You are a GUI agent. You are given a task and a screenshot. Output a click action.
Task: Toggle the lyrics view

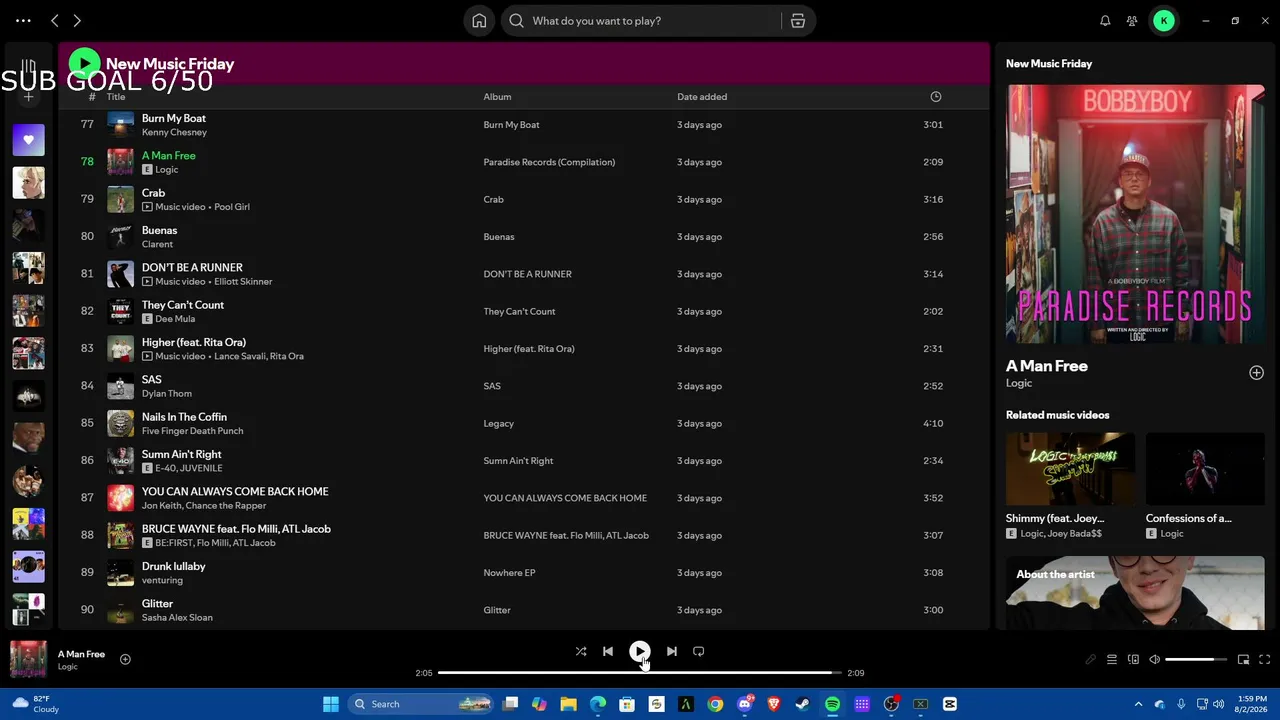tap(1090, 660)
